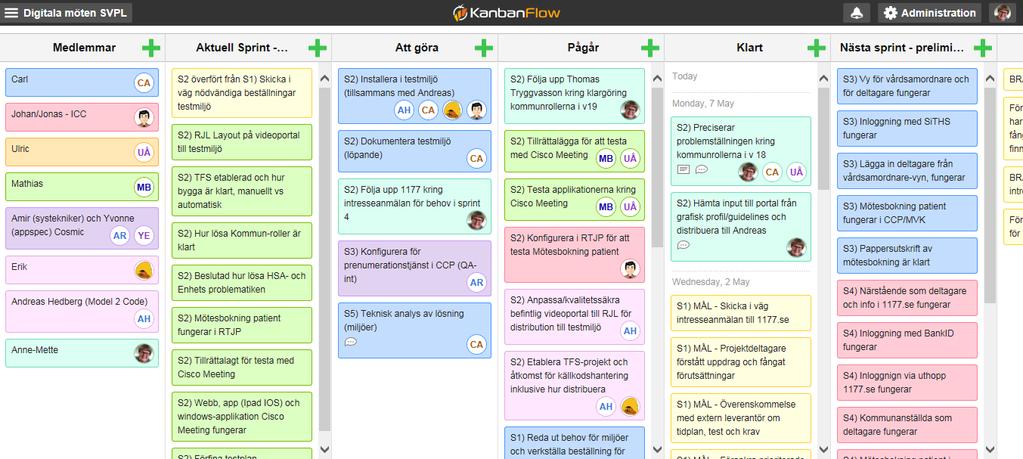Open the Konfigurera i RTJP card
The image size is (1023, 459).
tap(574, 255)
